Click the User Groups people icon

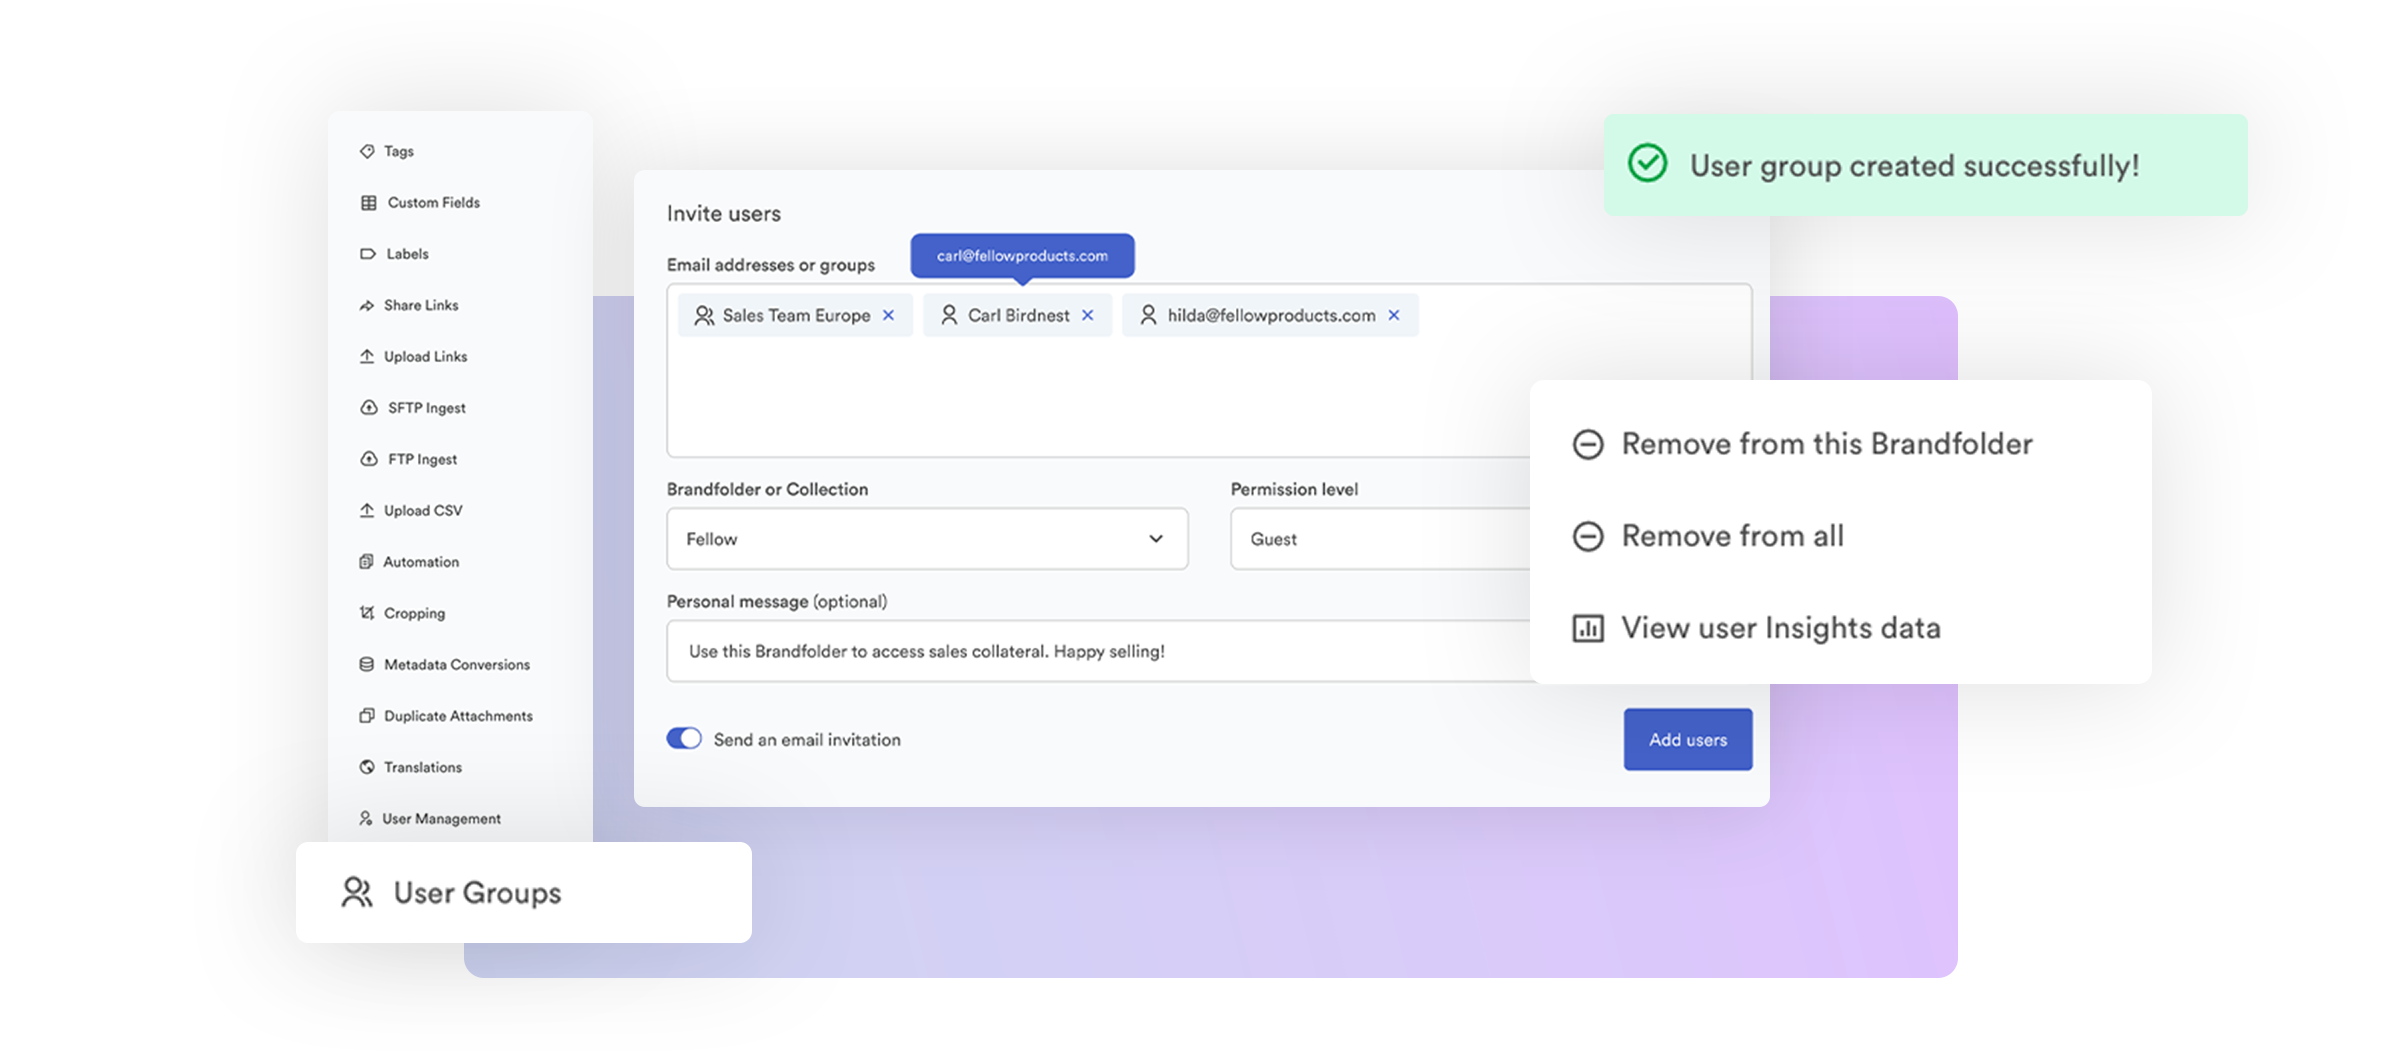pyautogui.click(x=357, y=892)
